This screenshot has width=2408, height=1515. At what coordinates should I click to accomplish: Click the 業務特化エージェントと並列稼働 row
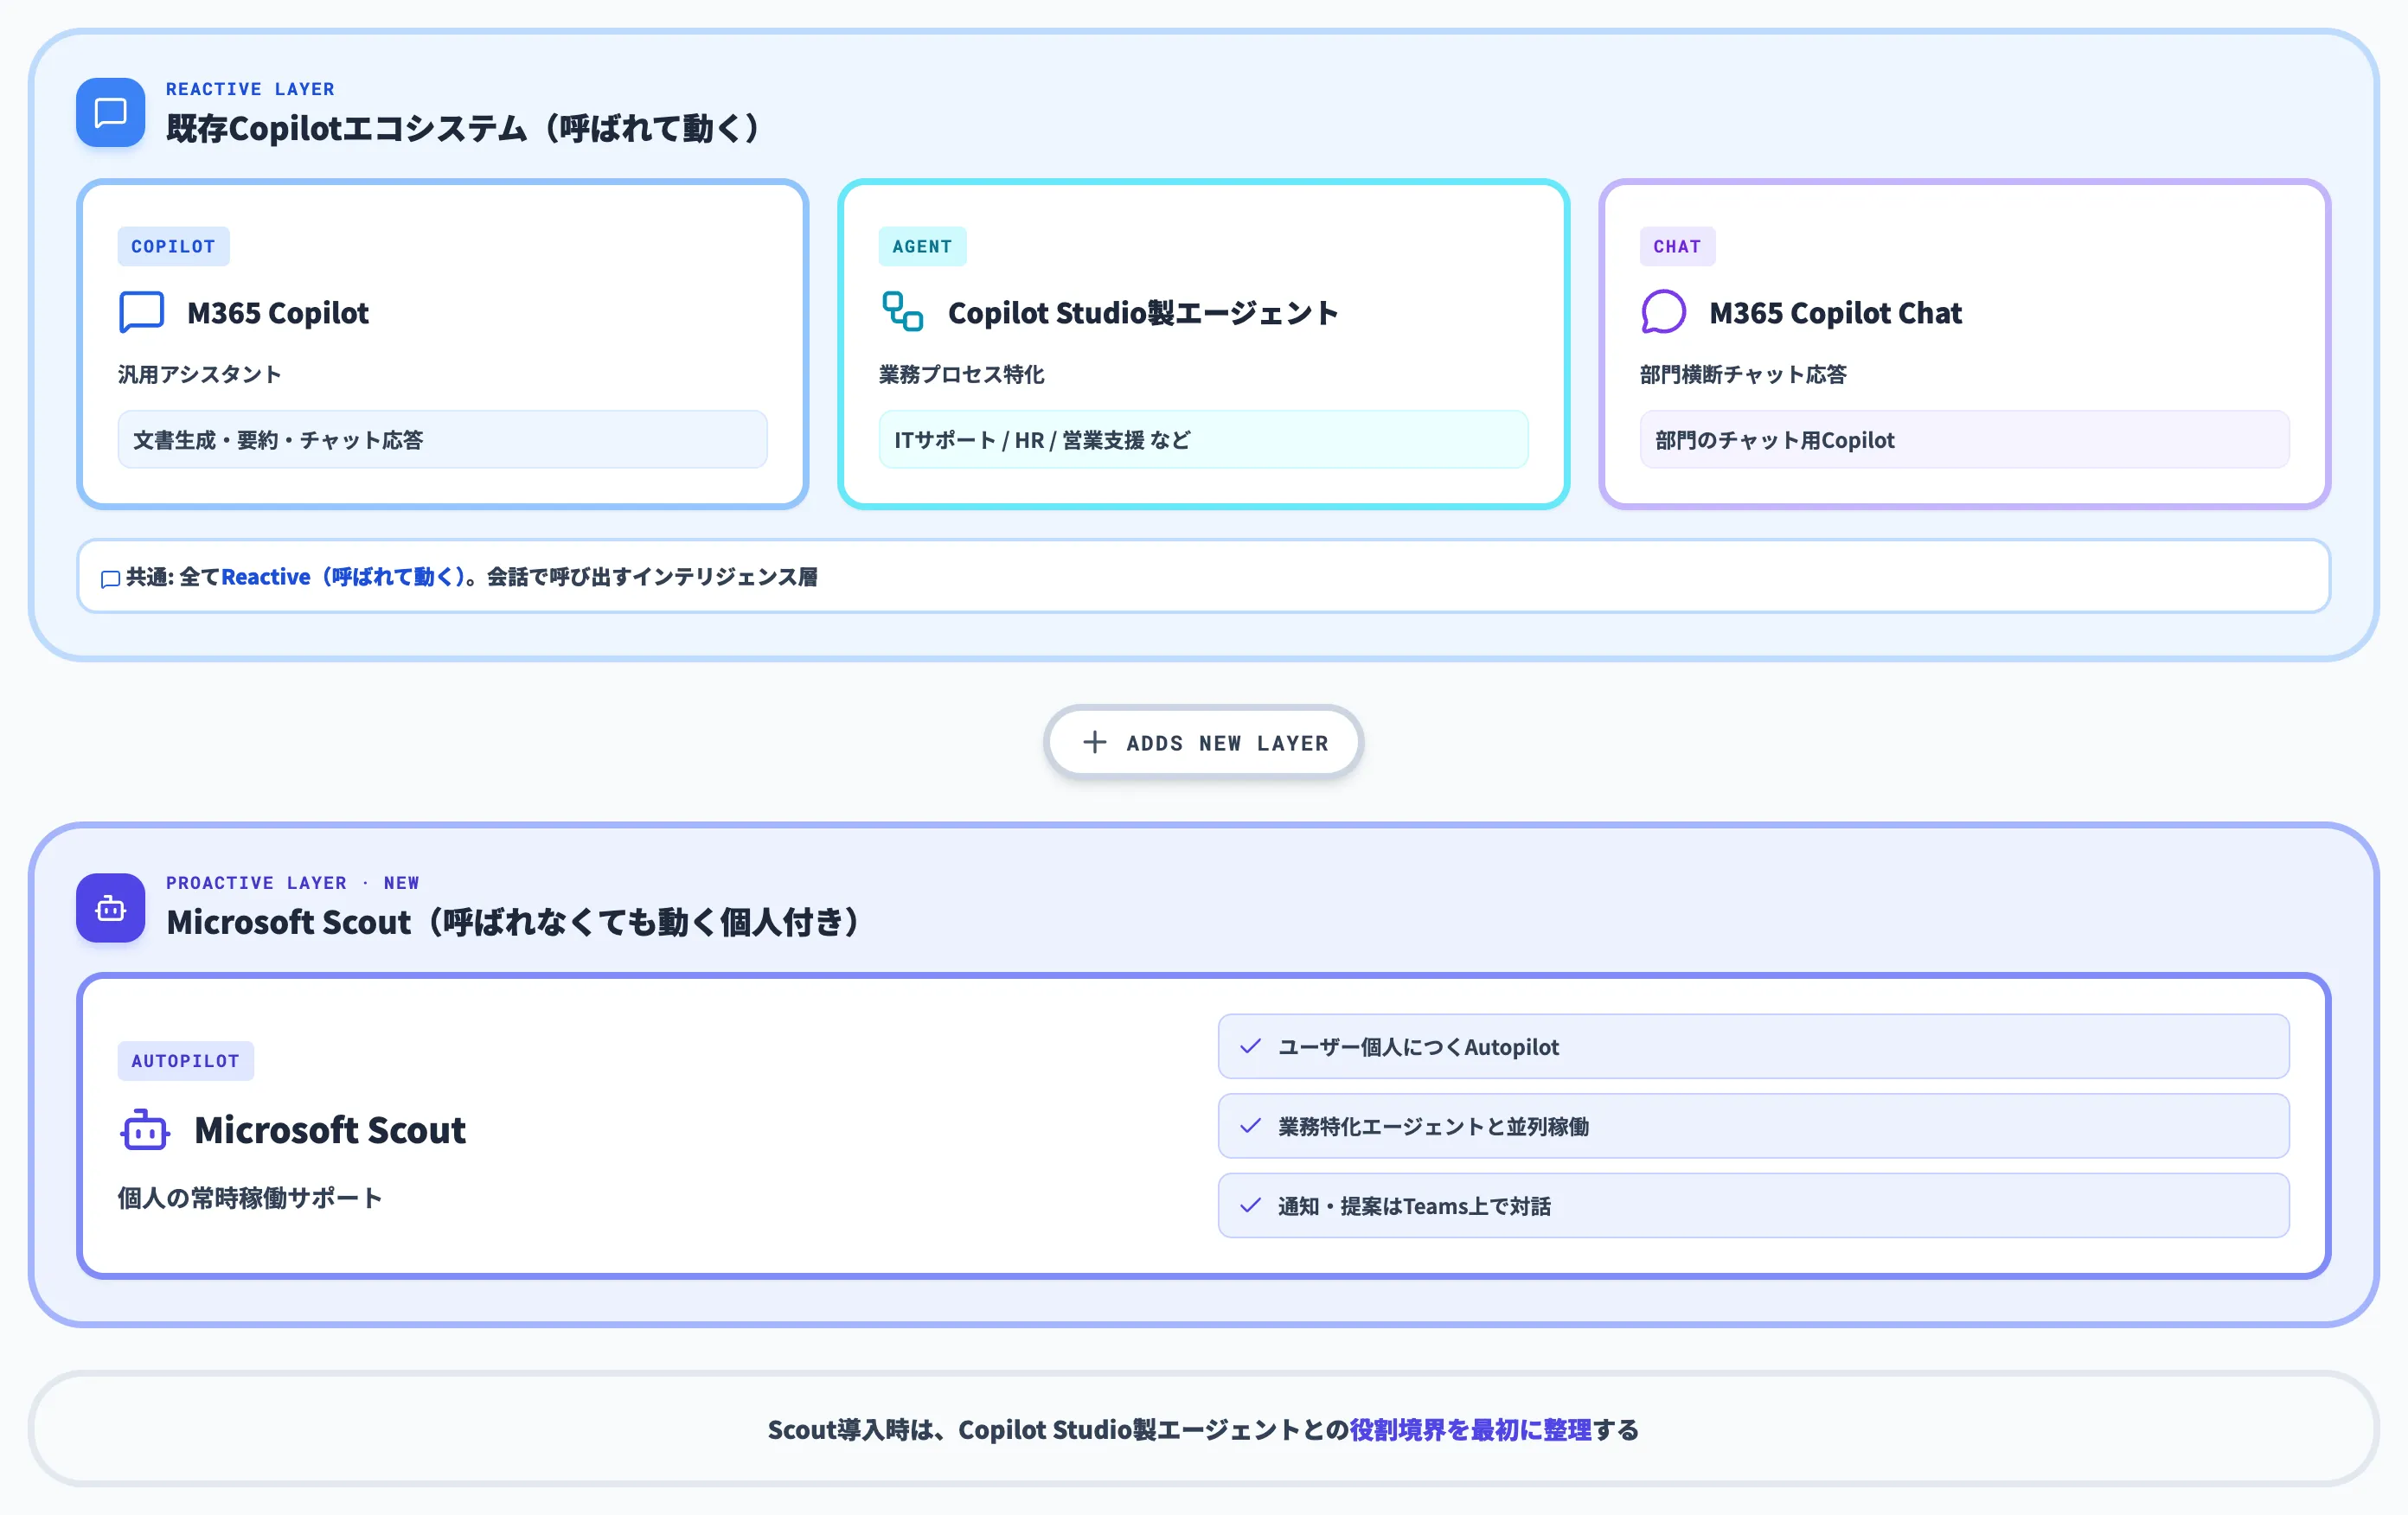(x=1753, y=1126)
